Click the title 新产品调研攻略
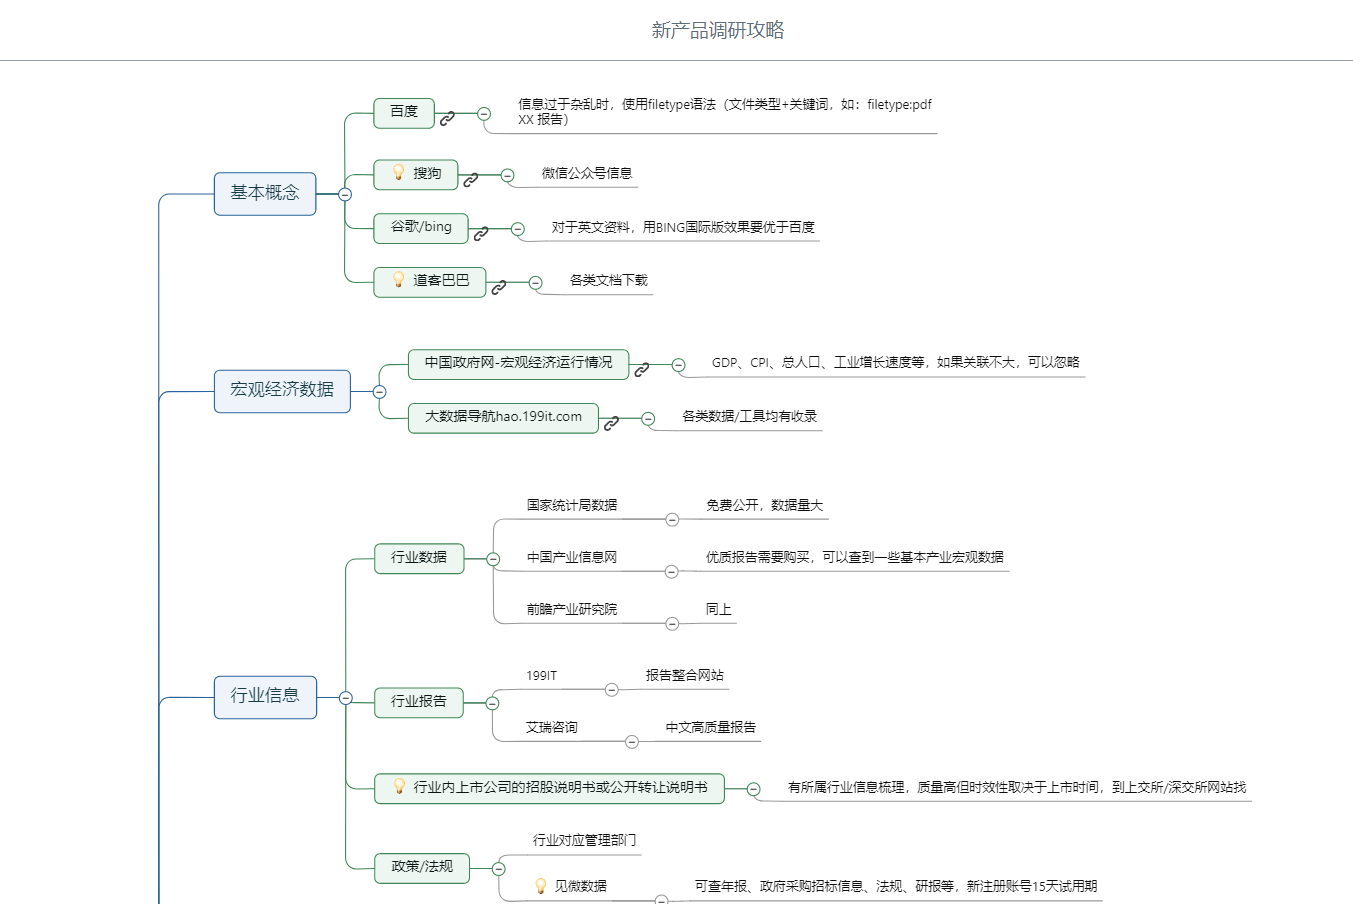This screenshot has height=904, width=1353. point(718,30)
